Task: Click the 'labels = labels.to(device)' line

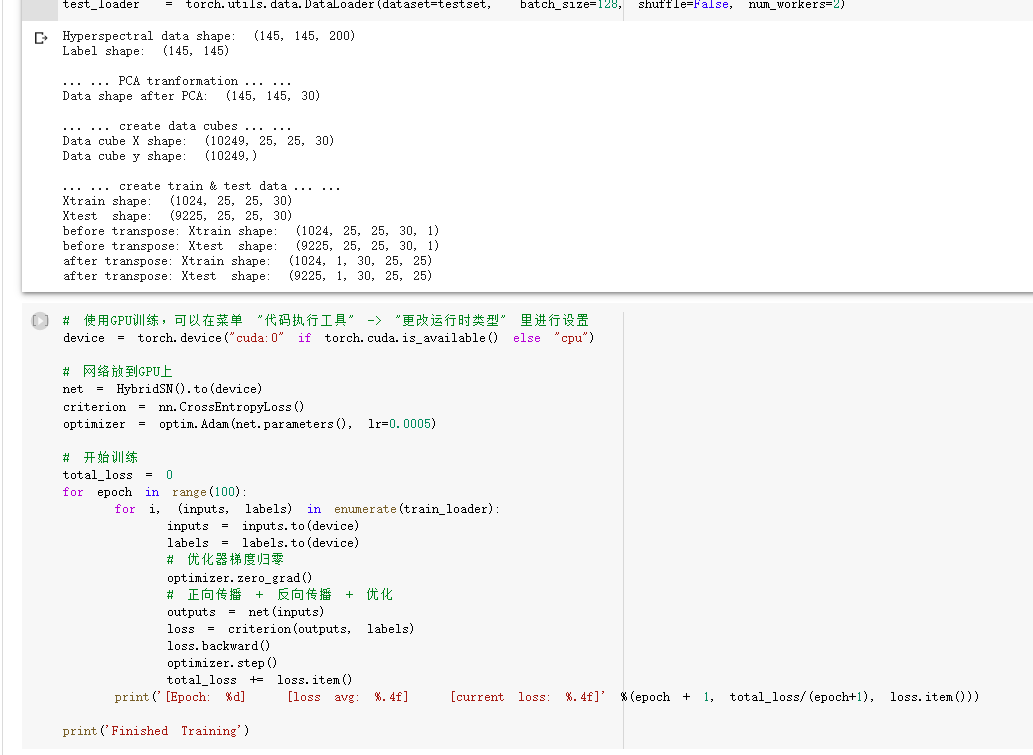Action: coord(263,544)
